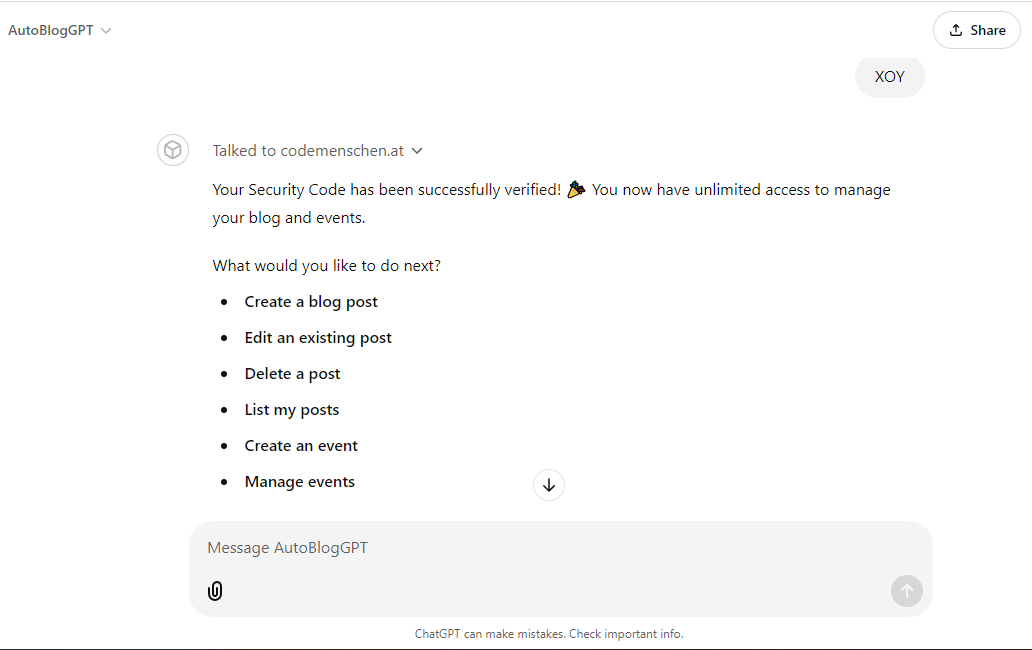This screenshot has width=1032, height=650.
Task: Click the upload icon inside Share
Action: [x=956, y=30]
